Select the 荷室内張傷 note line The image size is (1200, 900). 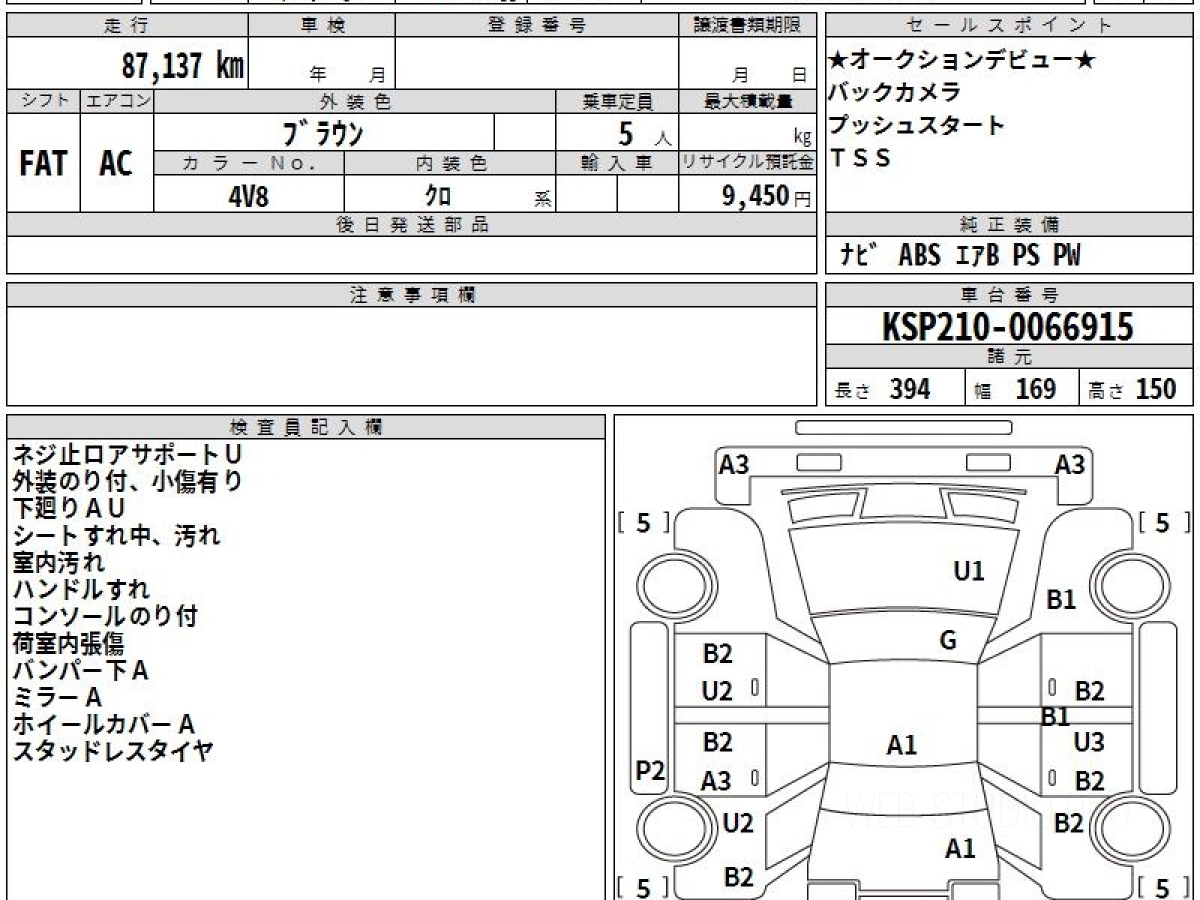(68, 644)
